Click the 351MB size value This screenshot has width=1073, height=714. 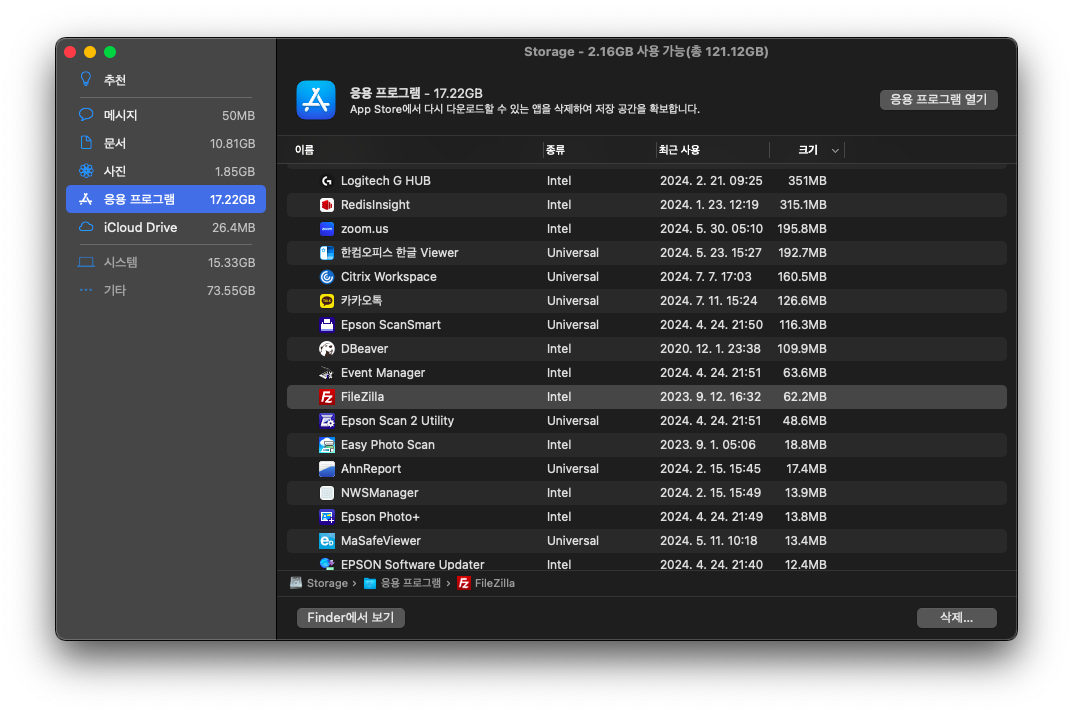(x=807, y=181)
